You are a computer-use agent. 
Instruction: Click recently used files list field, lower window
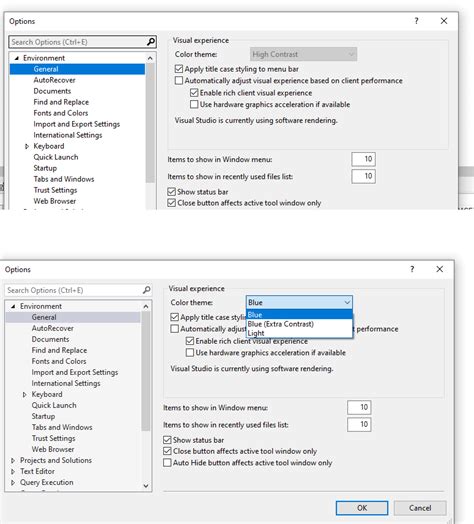click(359, 424)
